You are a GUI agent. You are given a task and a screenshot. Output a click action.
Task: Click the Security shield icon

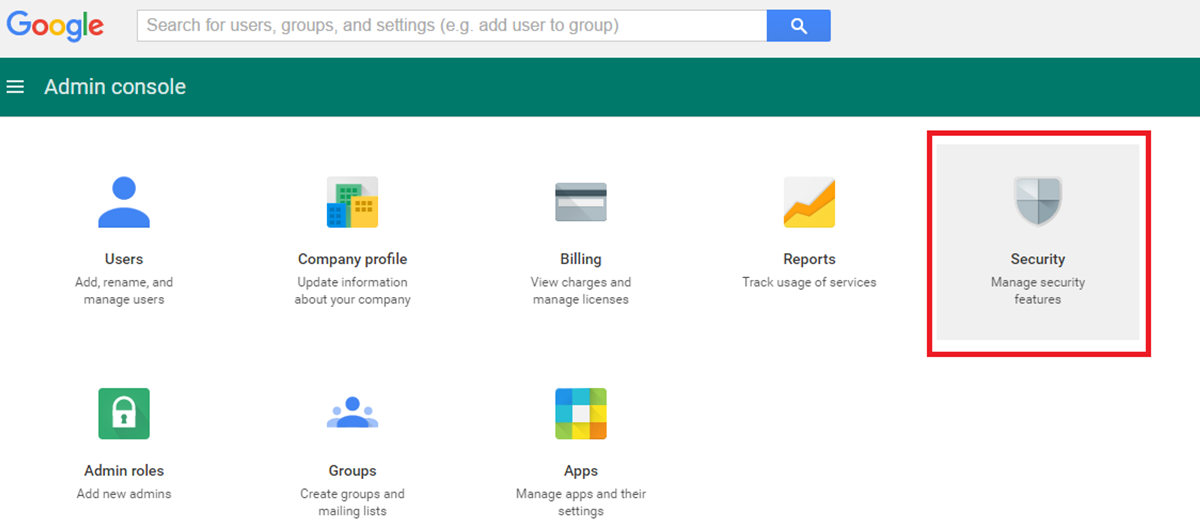click(1037, 202)
